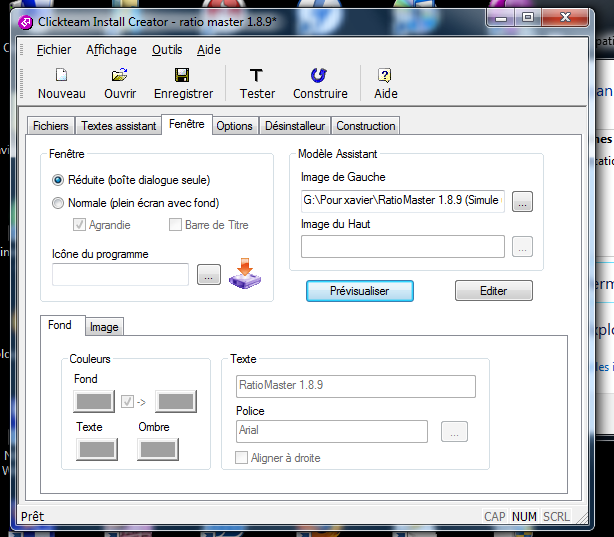Viewport: 614px width, 537px height.
Task: Minimize the Install Creator window
Action: coord(501,18)
